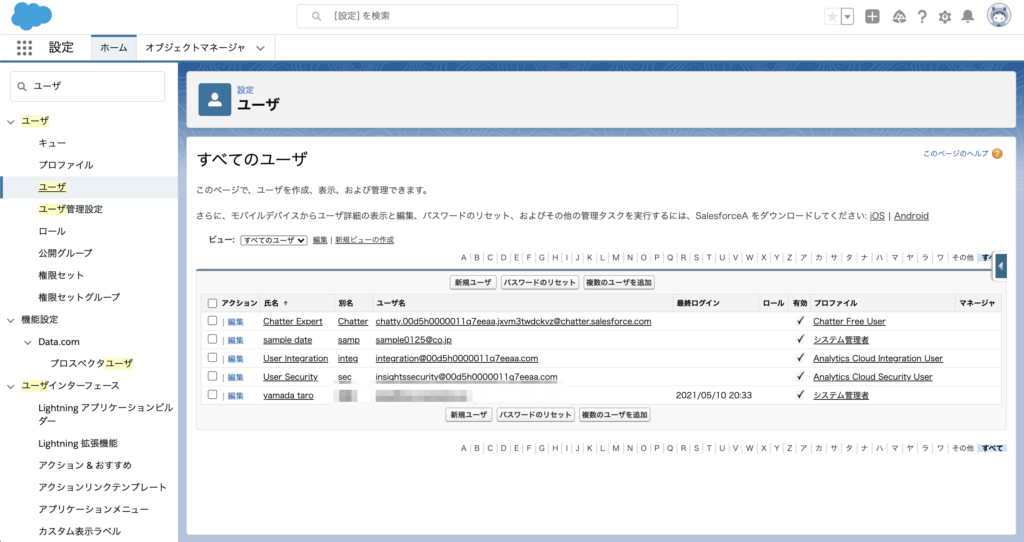
Task: Open プロファイル in the sidebar
Action: [x=65, y=165]
